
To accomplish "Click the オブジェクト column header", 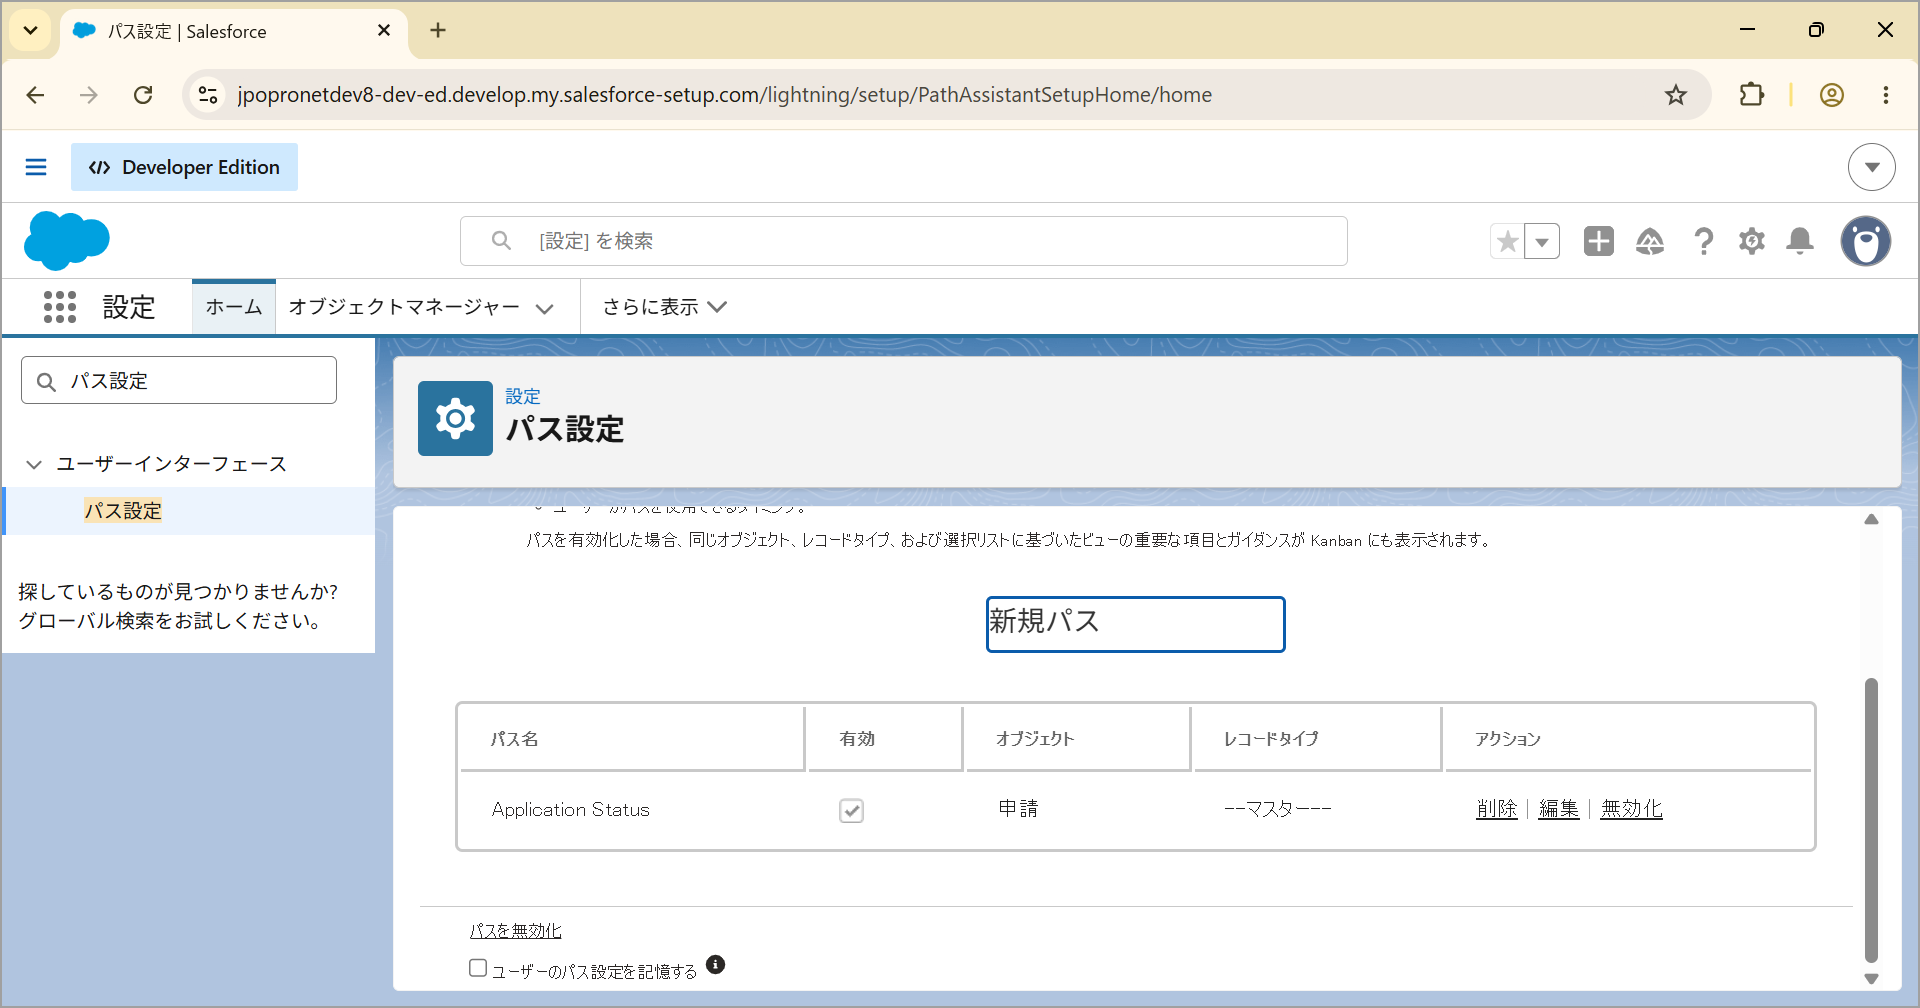I will click(1078, 739).
